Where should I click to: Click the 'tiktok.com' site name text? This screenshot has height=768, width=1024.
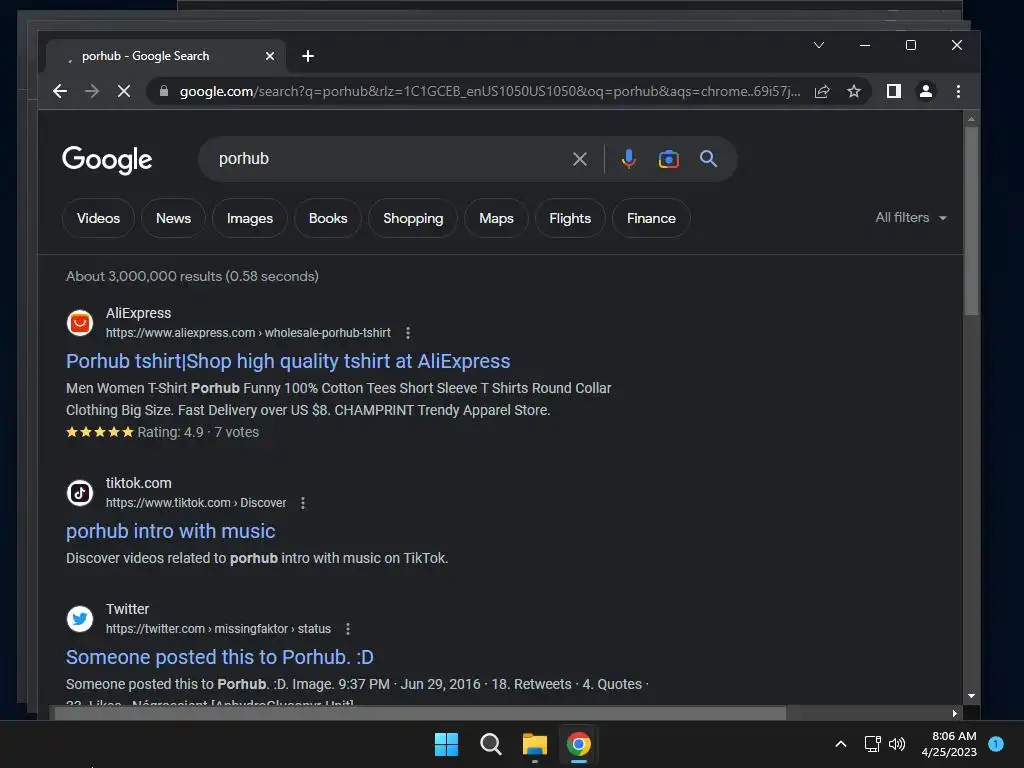click(x=138, y=483)
